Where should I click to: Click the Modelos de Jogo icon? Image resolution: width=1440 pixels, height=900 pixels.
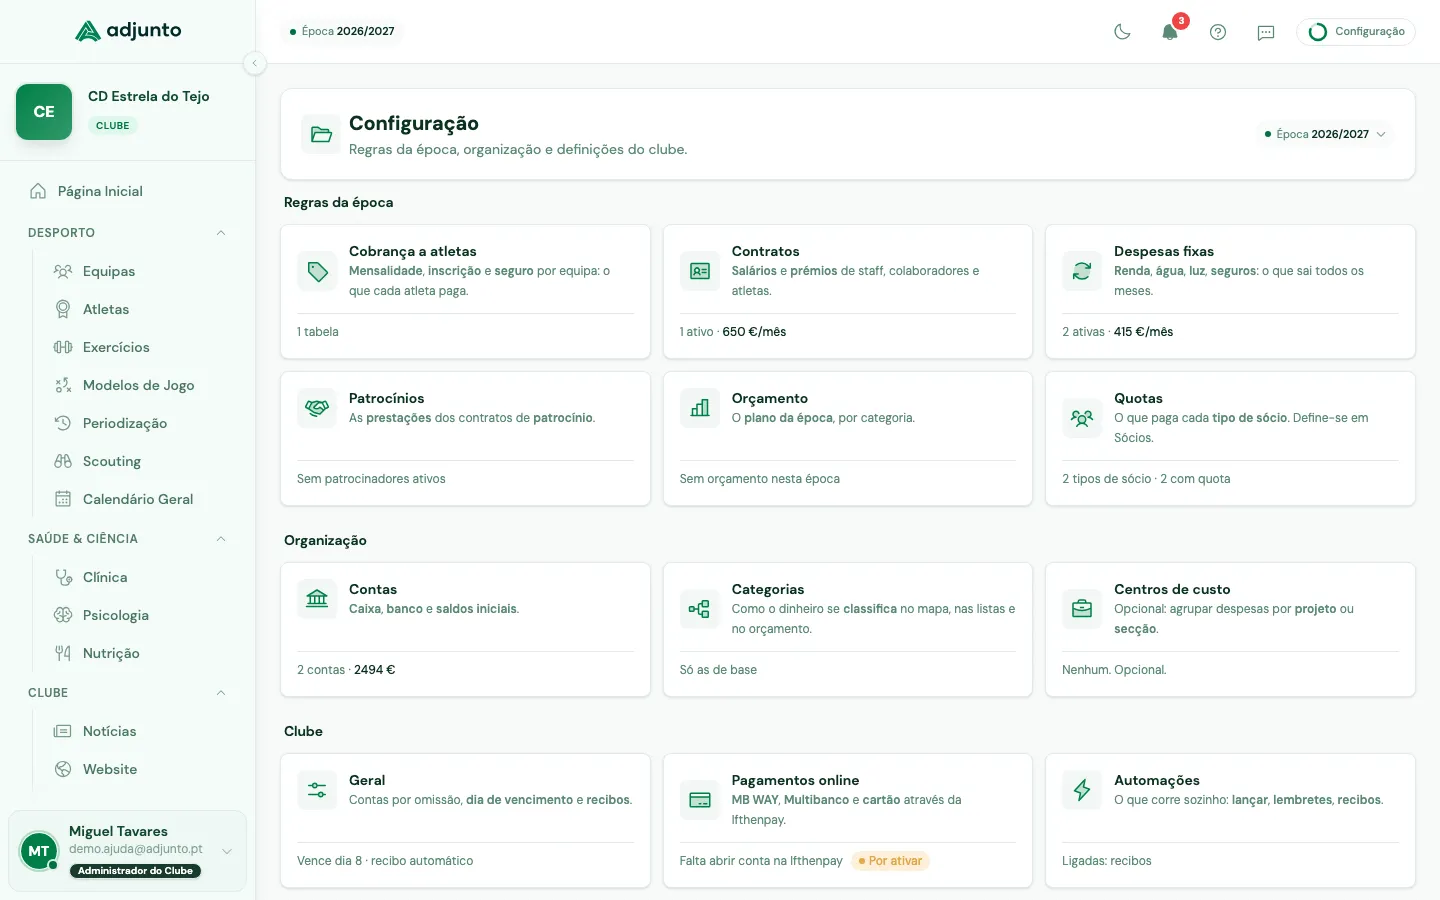coord(63,385)
